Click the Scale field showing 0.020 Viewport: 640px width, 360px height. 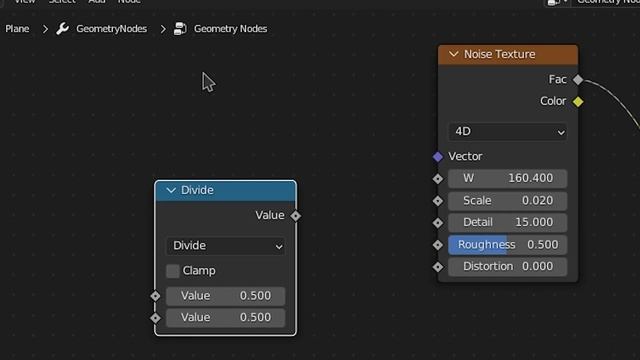(507, 201)
